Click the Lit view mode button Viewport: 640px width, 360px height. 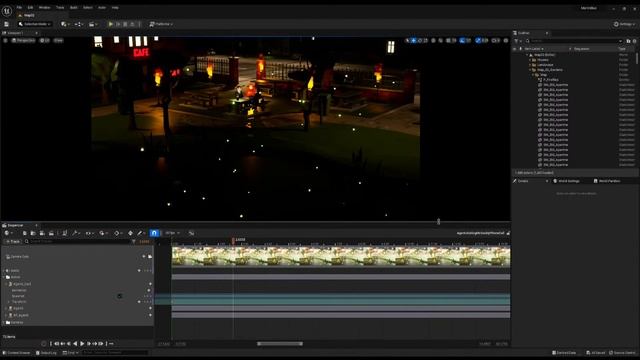click(x=45, y=40)
